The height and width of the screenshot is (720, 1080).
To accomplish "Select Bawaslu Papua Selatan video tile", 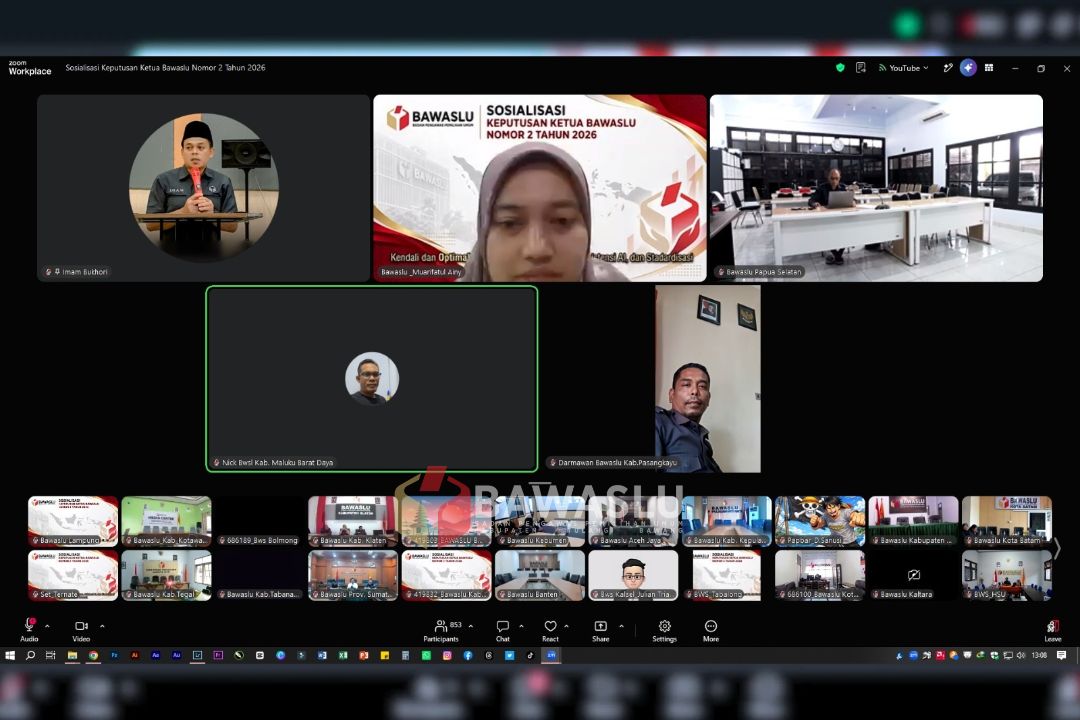I will pos(876,187).
